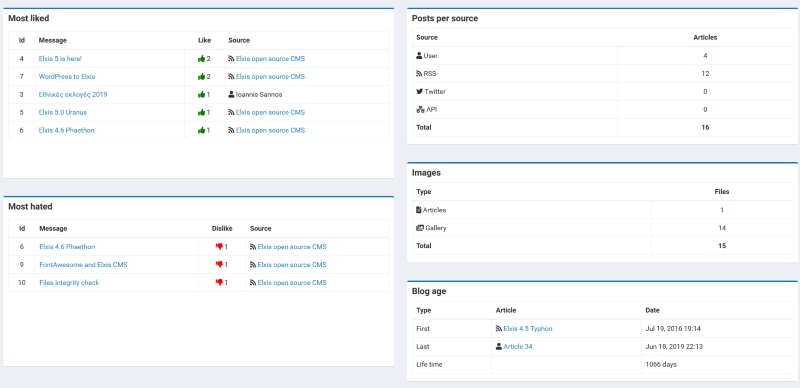This screenshot has width=800, height=388.
Task: Open 'FontAwesome and Elxis CMS' message
Action: point(83,264)
